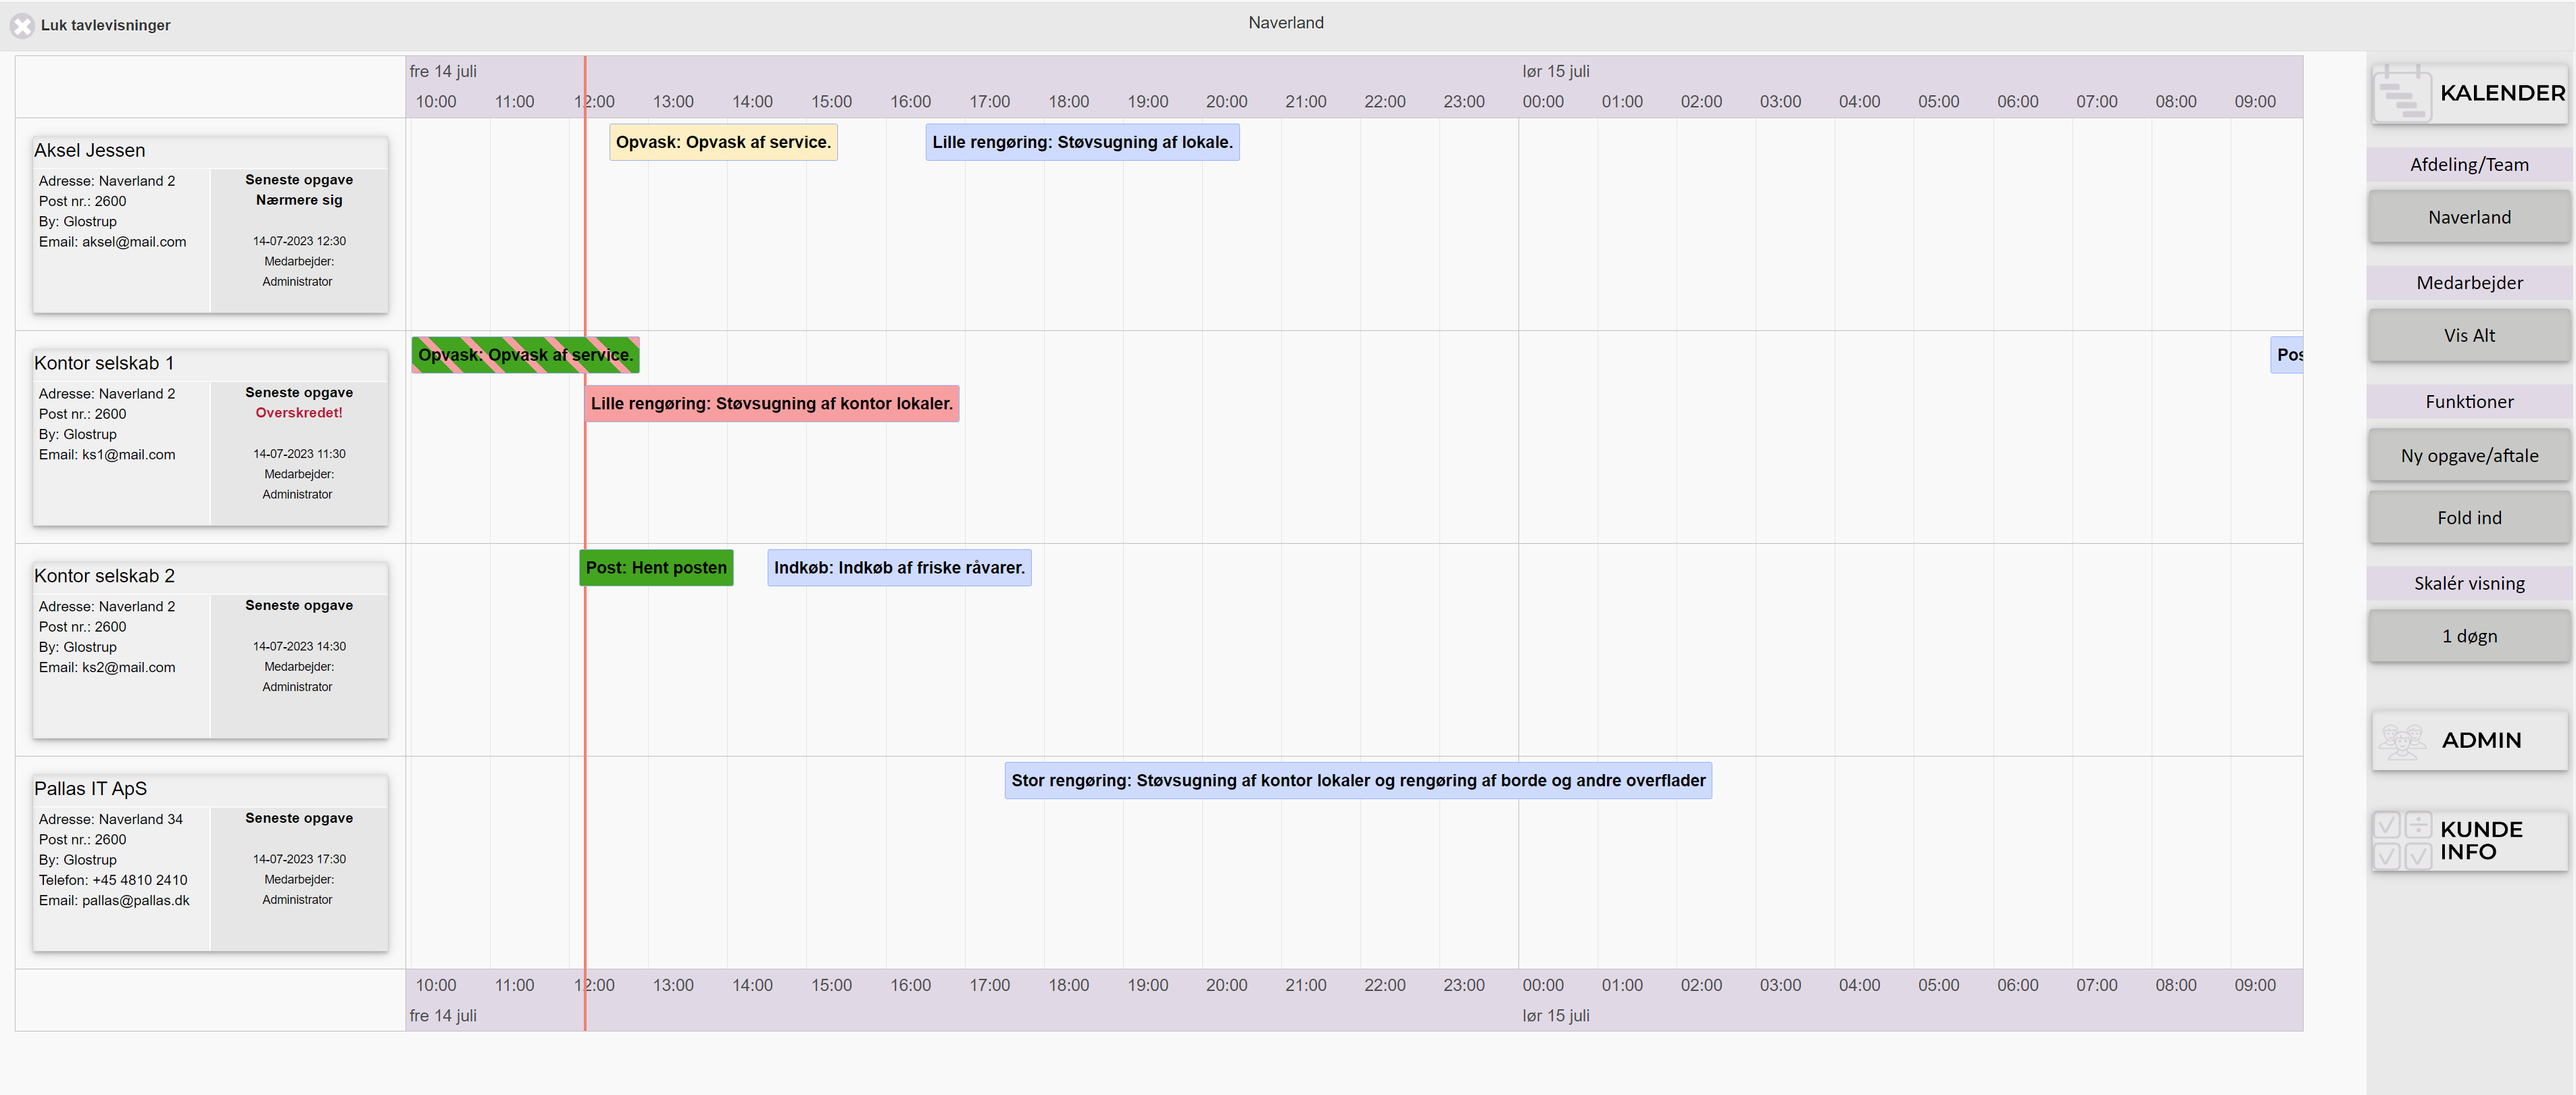2576x1095 pixels.
Task: Open the Pallas IT ApS customer card
Action: tap(210, 863)
